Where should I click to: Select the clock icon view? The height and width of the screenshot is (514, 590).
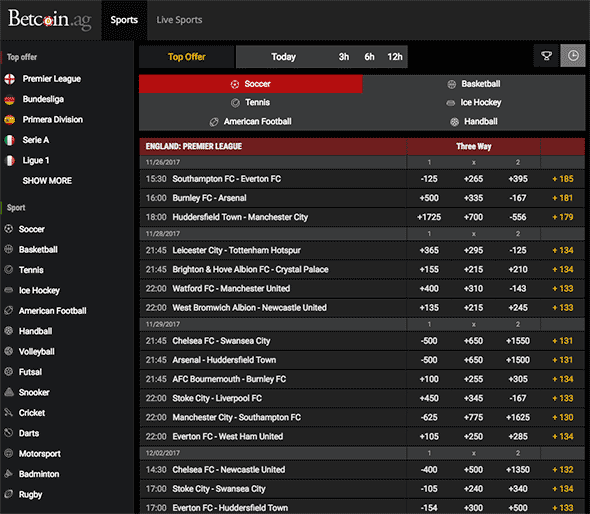point(573,56)
